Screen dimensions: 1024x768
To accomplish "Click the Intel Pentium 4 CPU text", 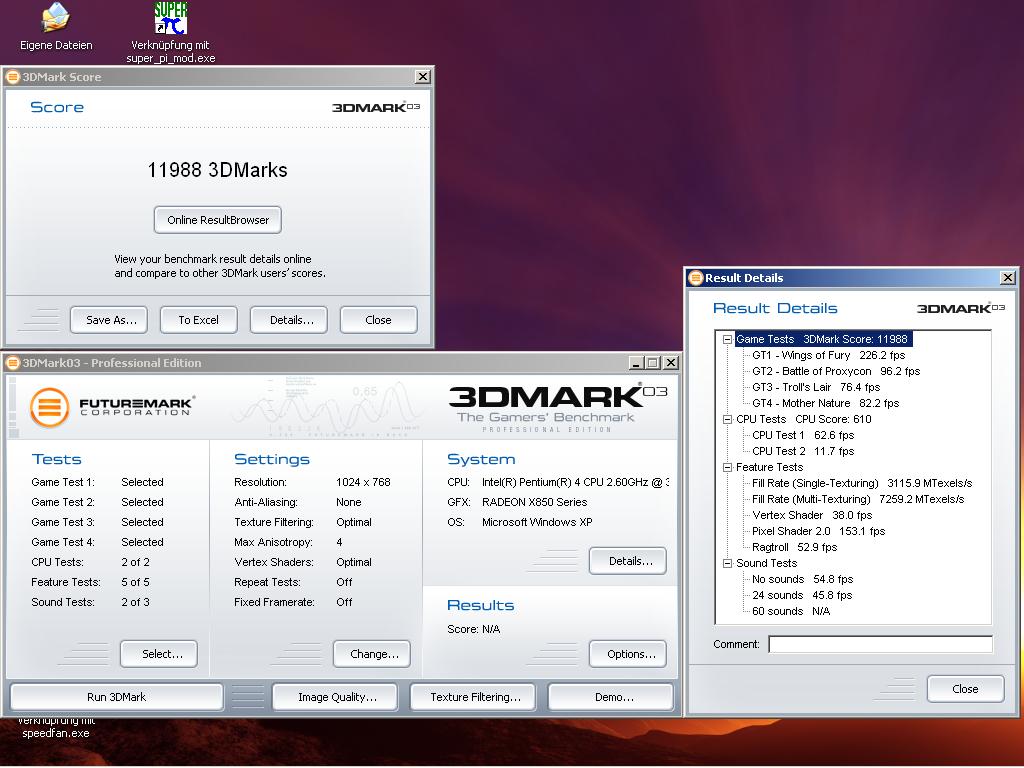I will (575, 483).
